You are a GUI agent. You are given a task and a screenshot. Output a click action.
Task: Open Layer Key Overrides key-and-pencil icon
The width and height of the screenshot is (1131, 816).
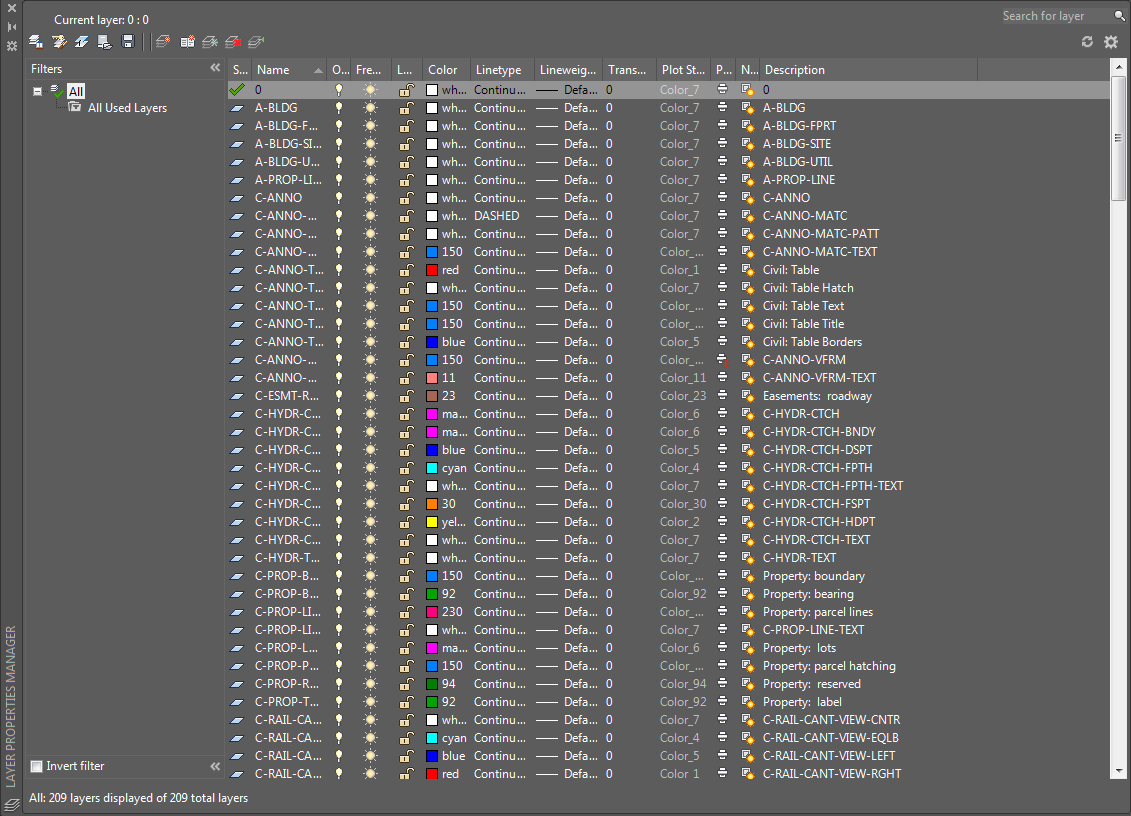coord(58,42)
